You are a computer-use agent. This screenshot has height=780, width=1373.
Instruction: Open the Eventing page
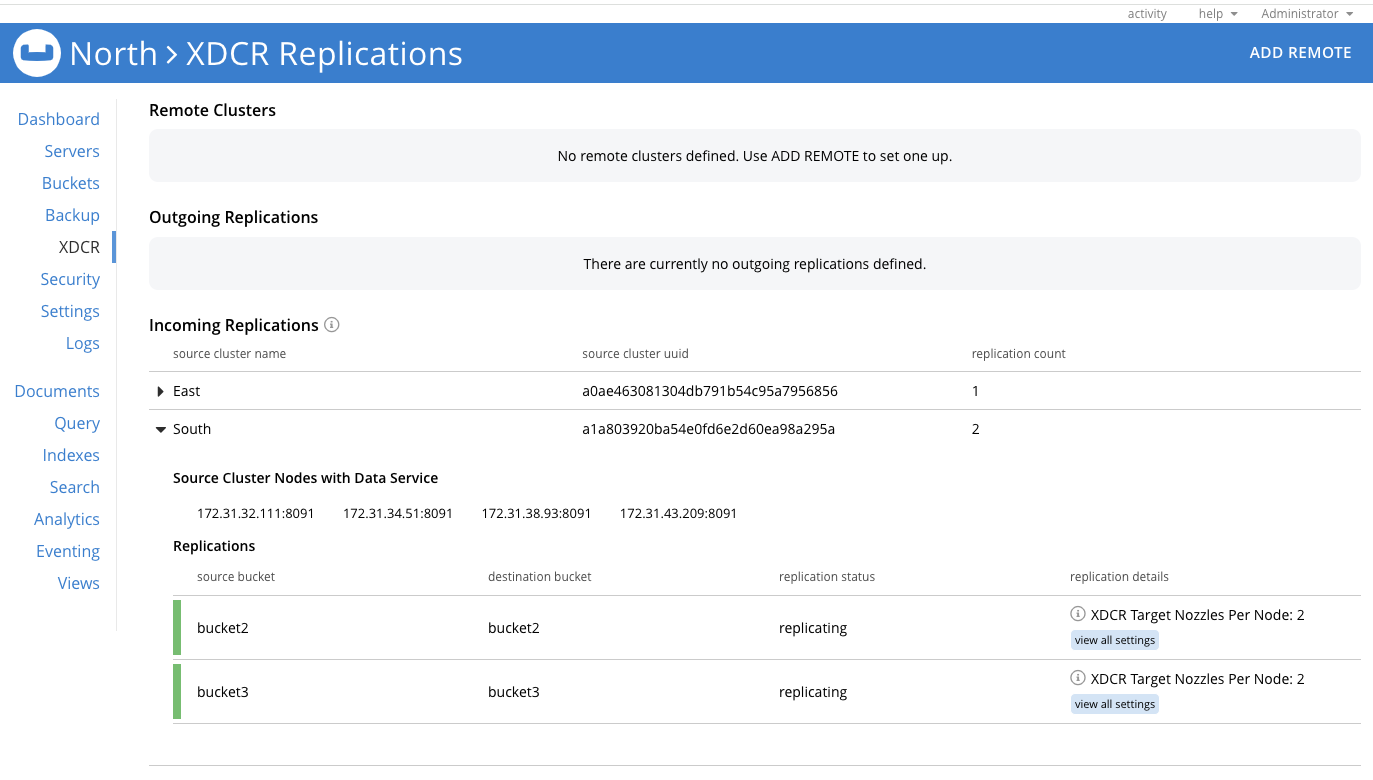68,551
